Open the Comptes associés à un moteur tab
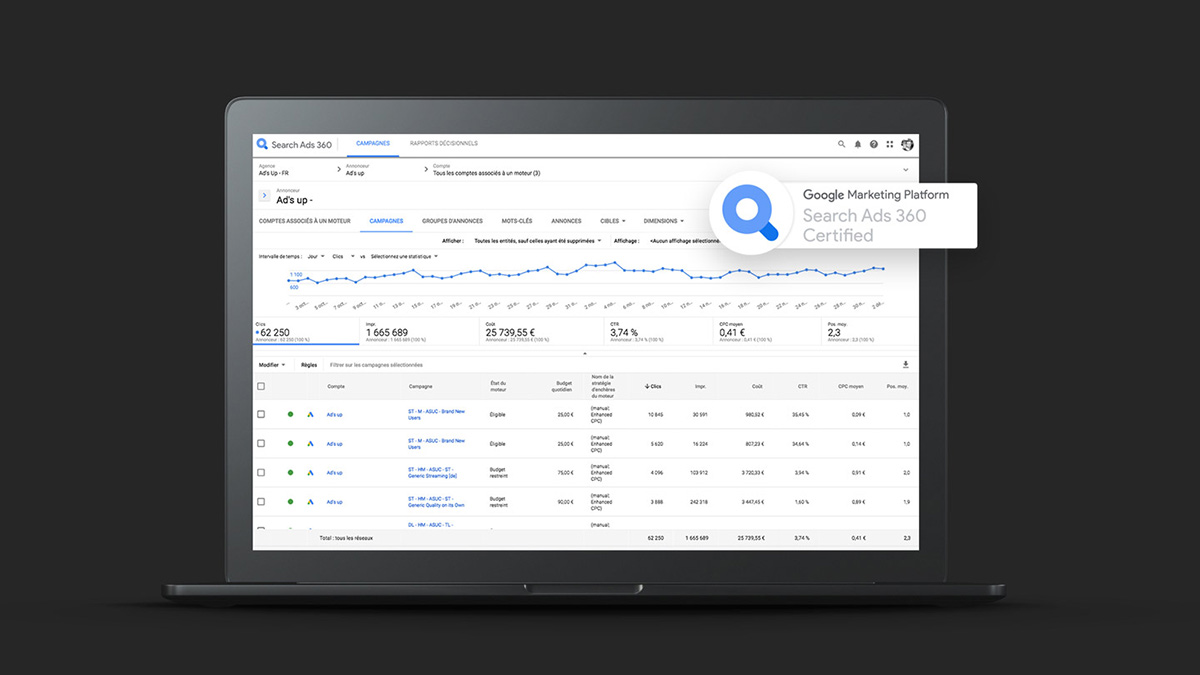The image size is (1200, 675). 304,221
